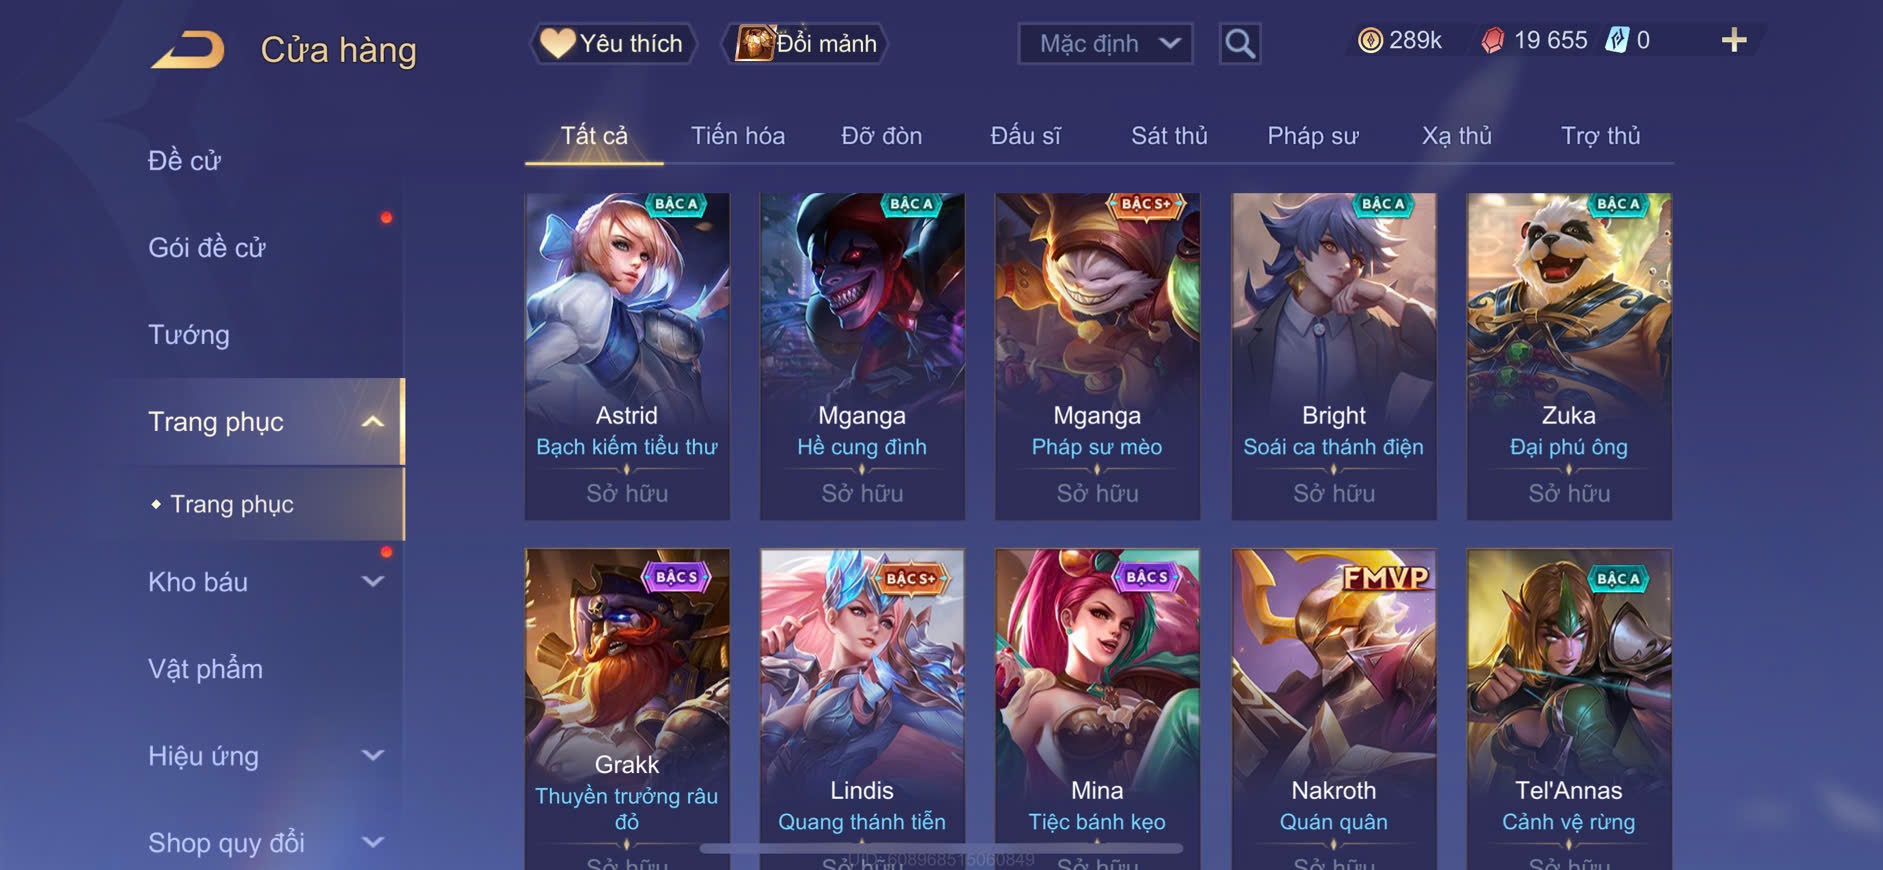Image resolution: width=1883 pixels, height=870 pixels.
Task: Open the Tướng menu item
Action: [x=188, y=334]
